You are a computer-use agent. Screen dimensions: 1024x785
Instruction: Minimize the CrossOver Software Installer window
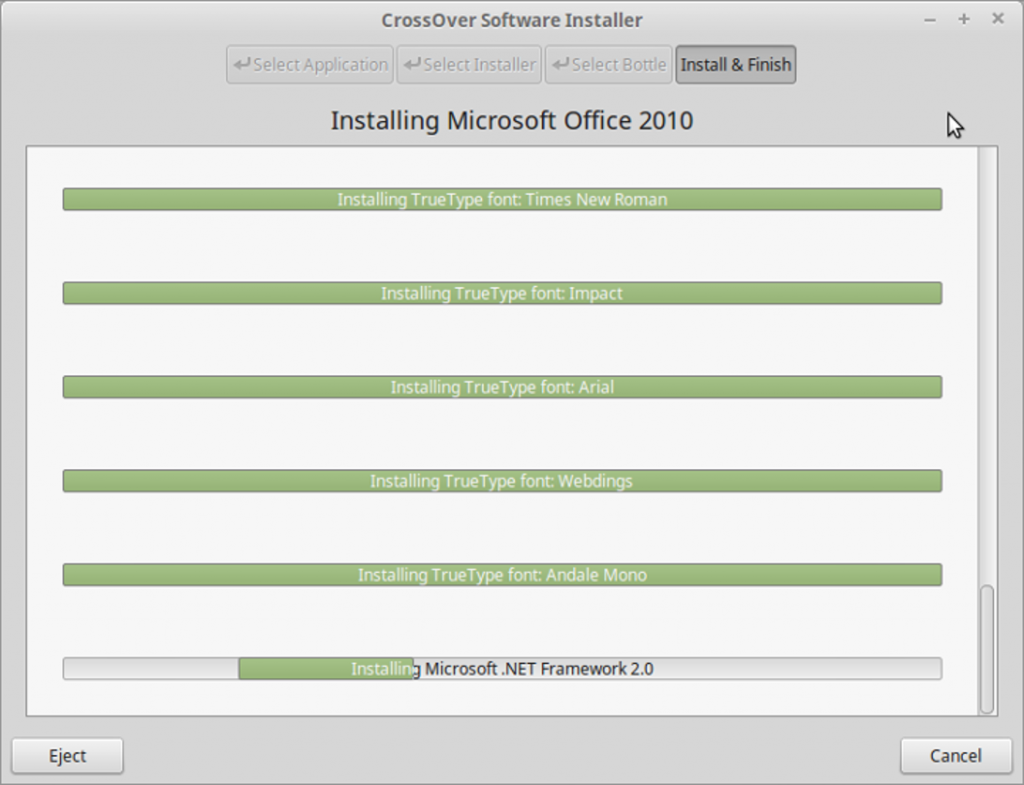[930, 20]
